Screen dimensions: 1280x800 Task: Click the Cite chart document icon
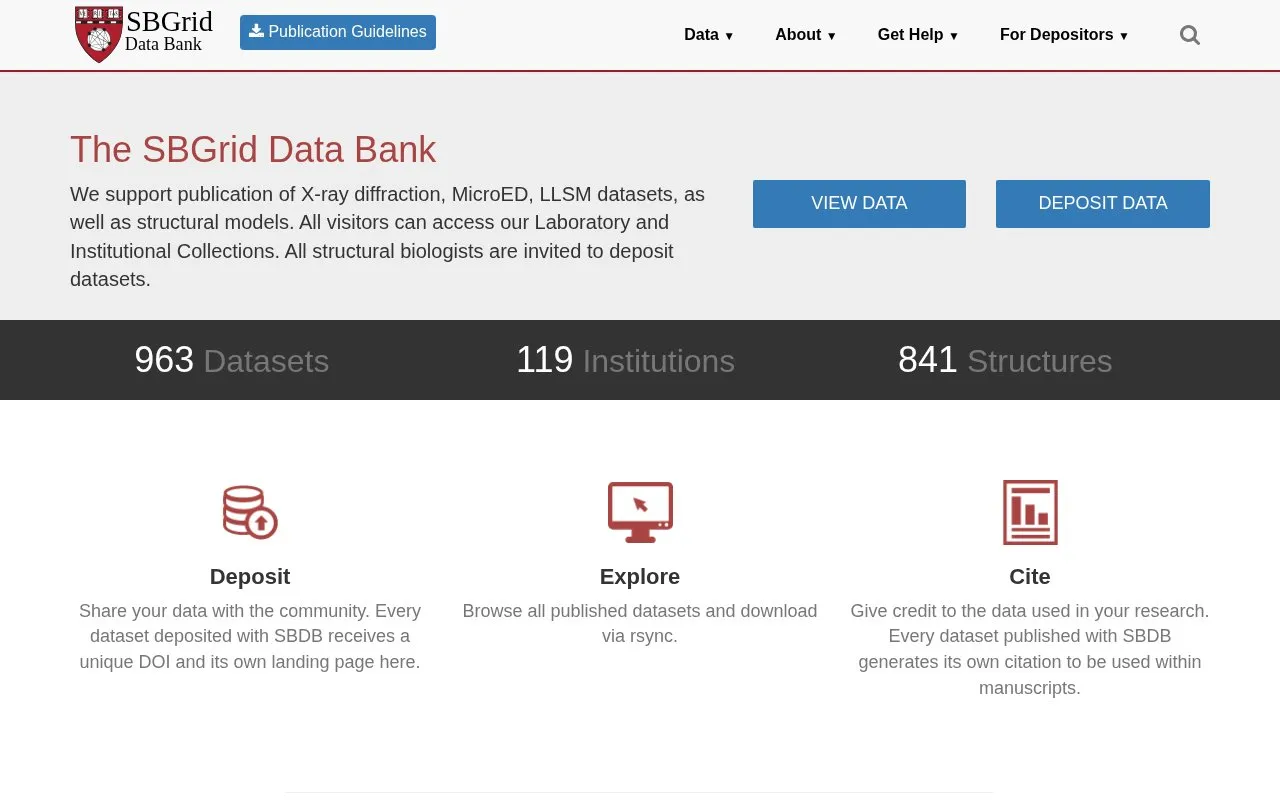click(x=1030, y=512)
